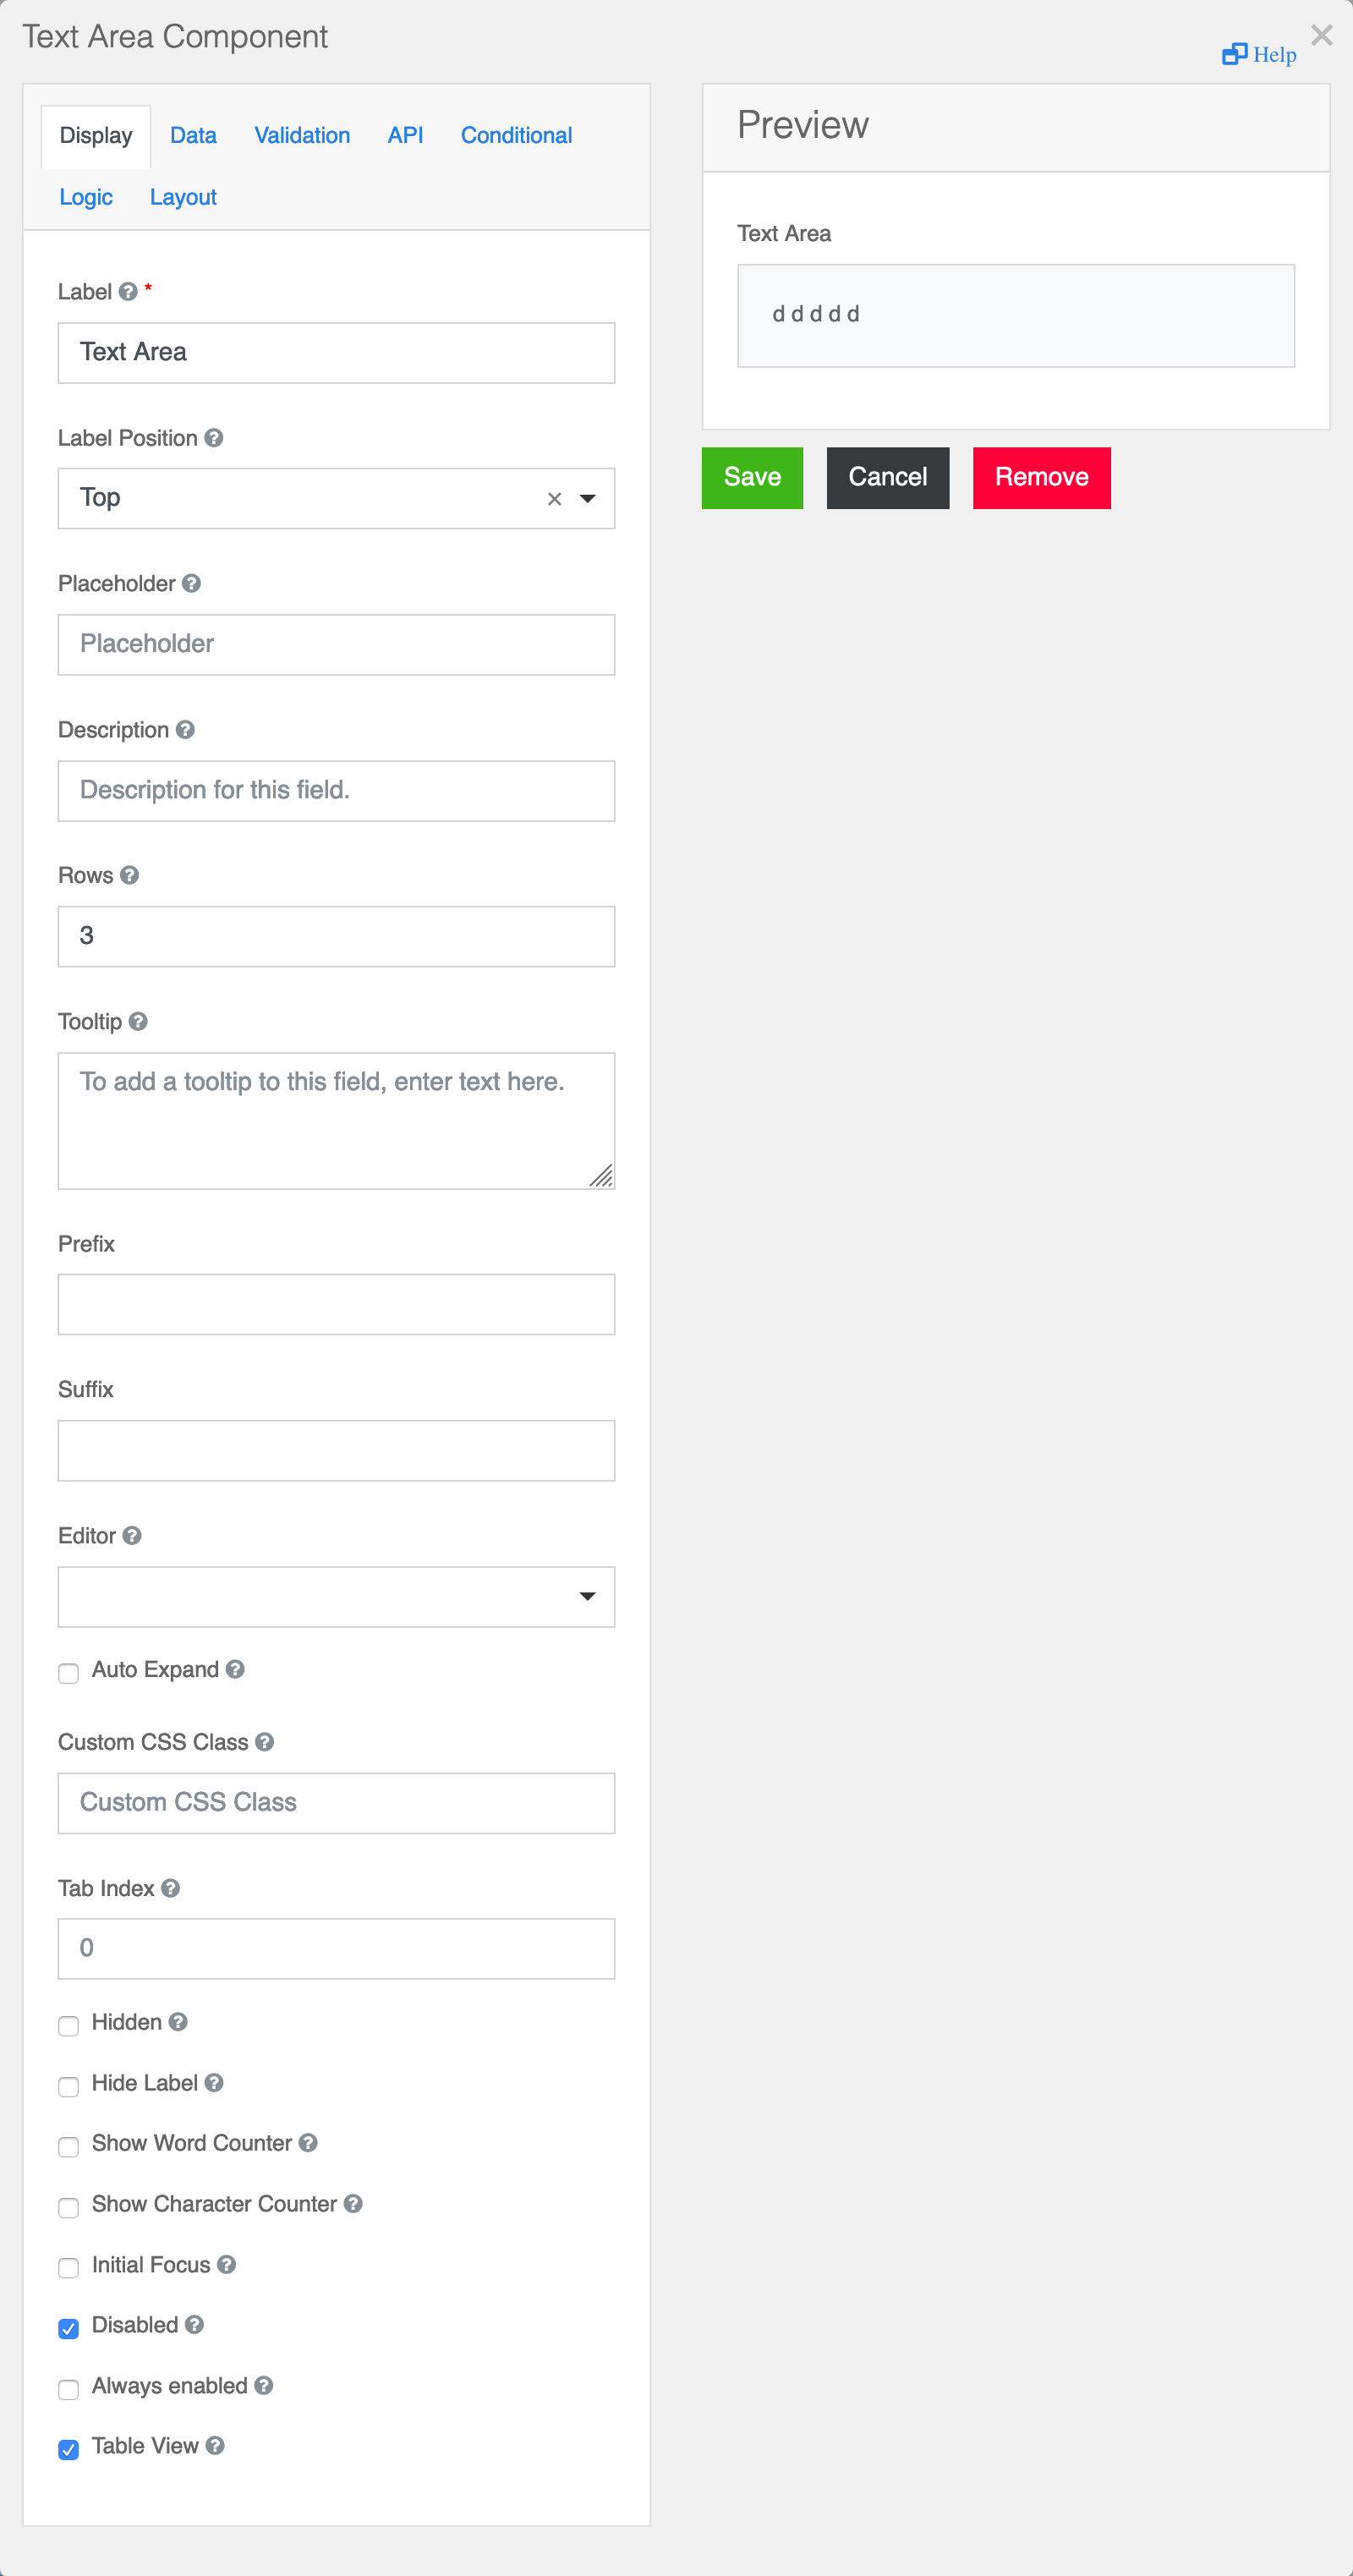
Task: Click the help icon next to Tab Index
Action: [x=171, y=1888]
